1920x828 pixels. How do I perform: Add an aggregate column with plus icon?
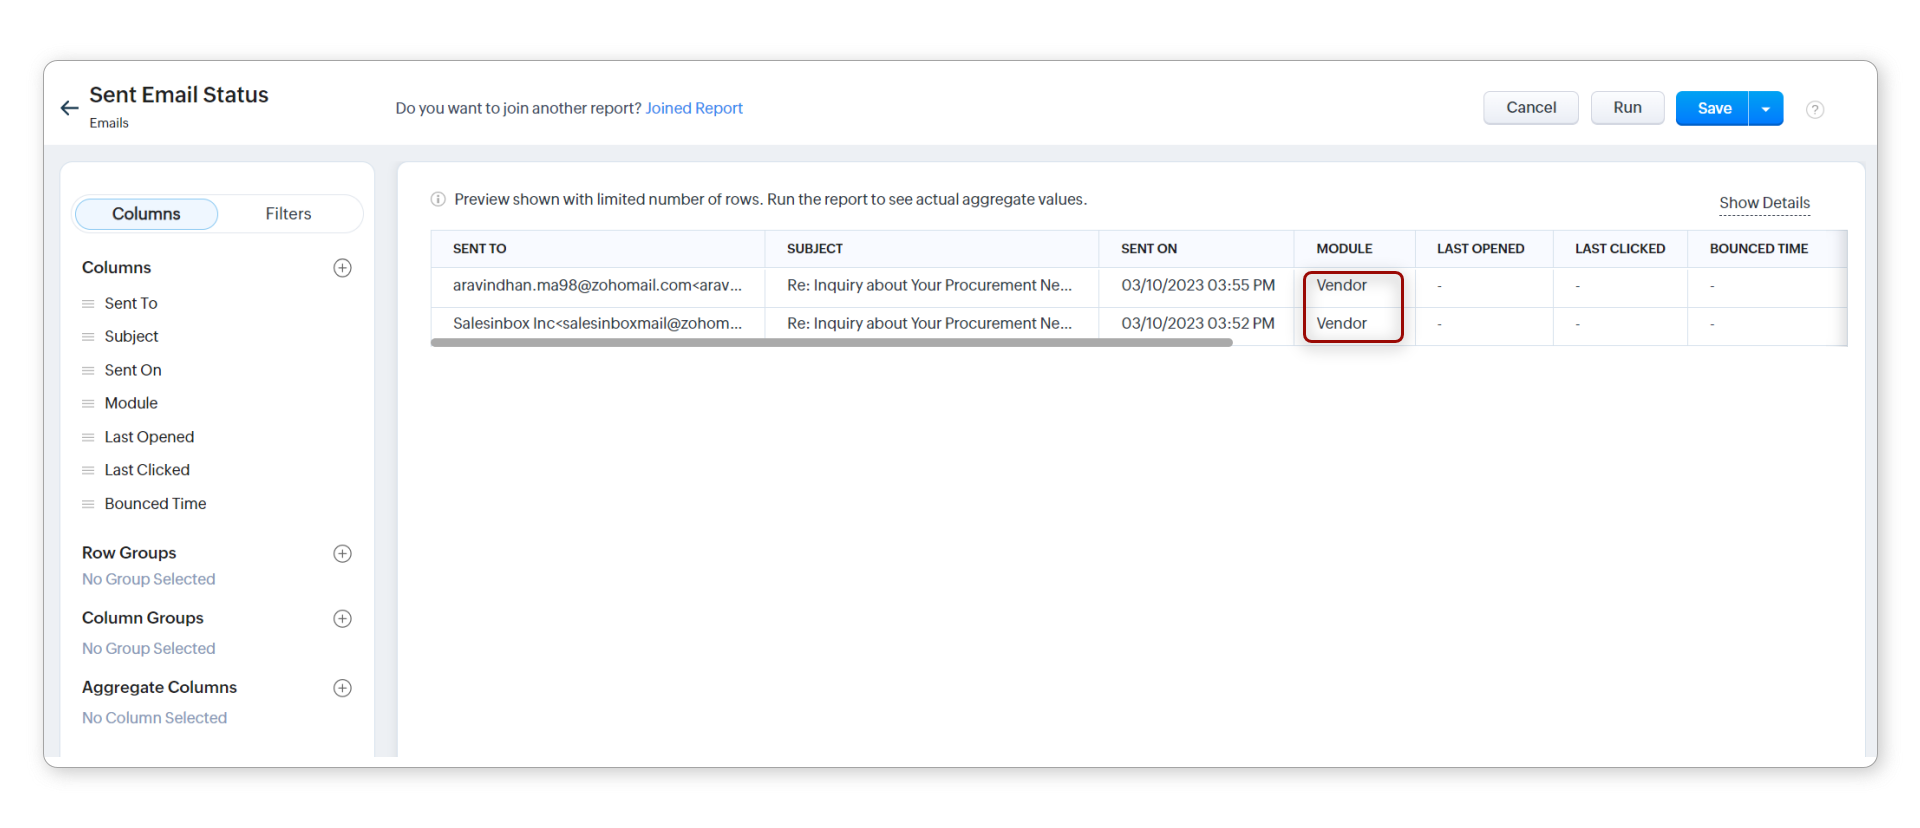(342, 688)
